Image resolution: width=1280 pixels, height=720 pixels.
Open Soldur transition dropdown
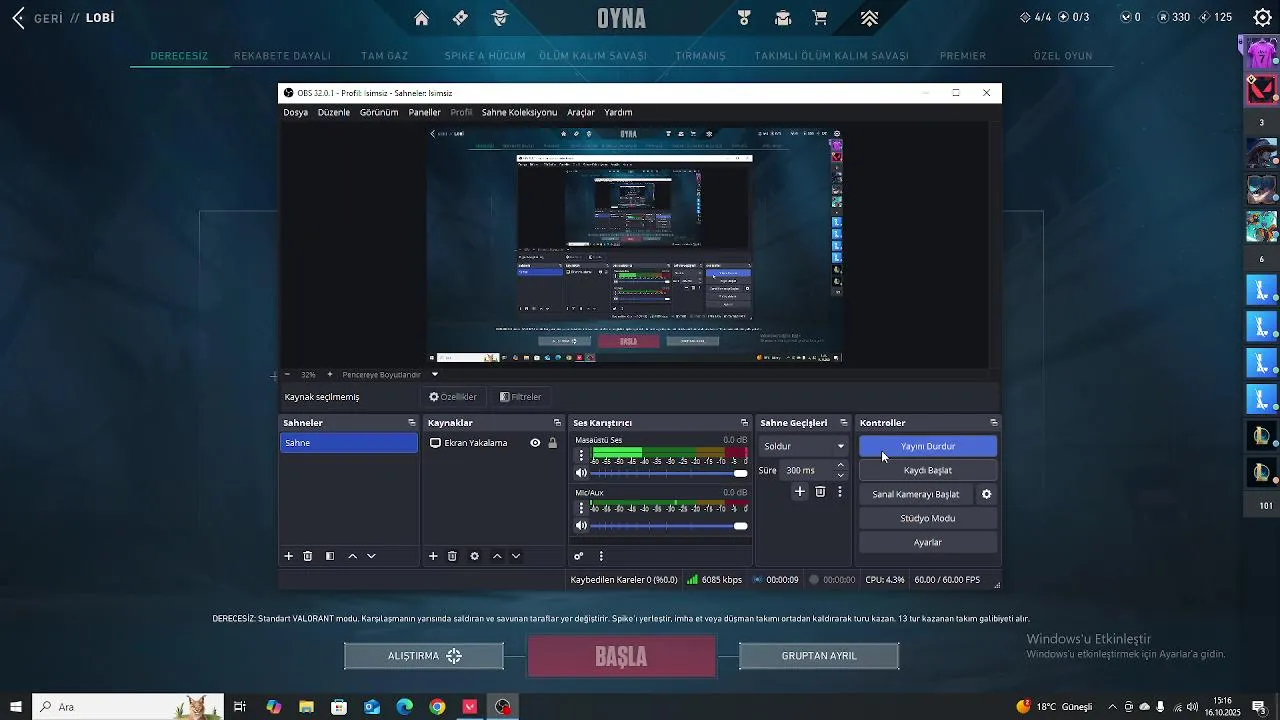pyautogui.click(x=804, y=446)
